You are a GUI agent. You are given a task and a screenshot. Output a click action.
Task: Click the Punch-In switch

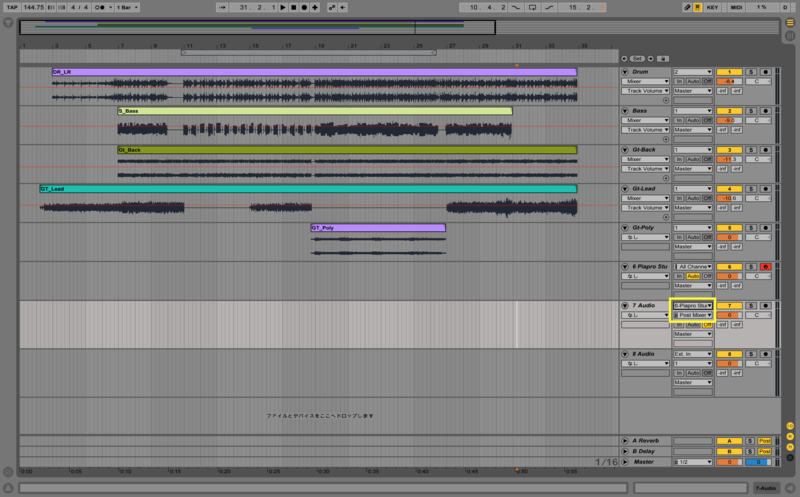tap(516, 7)
